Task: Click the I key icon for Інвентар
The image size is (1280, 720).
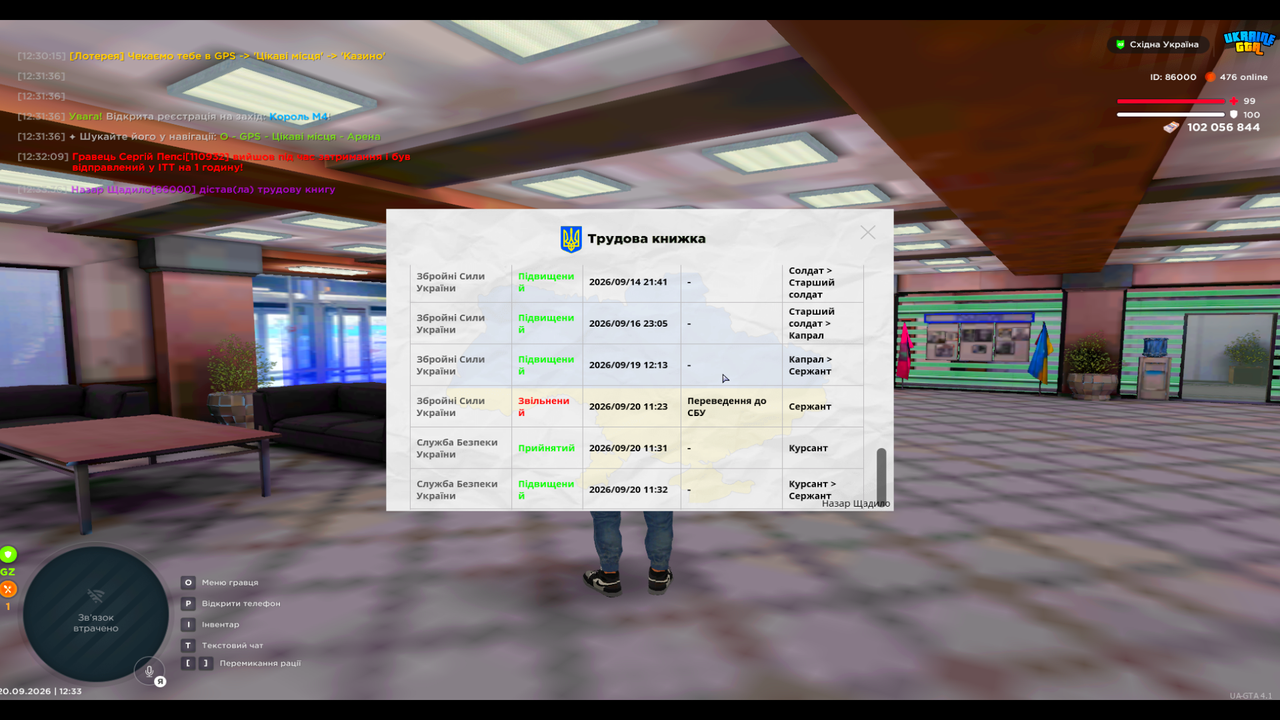Action: [x=188, y=624]
